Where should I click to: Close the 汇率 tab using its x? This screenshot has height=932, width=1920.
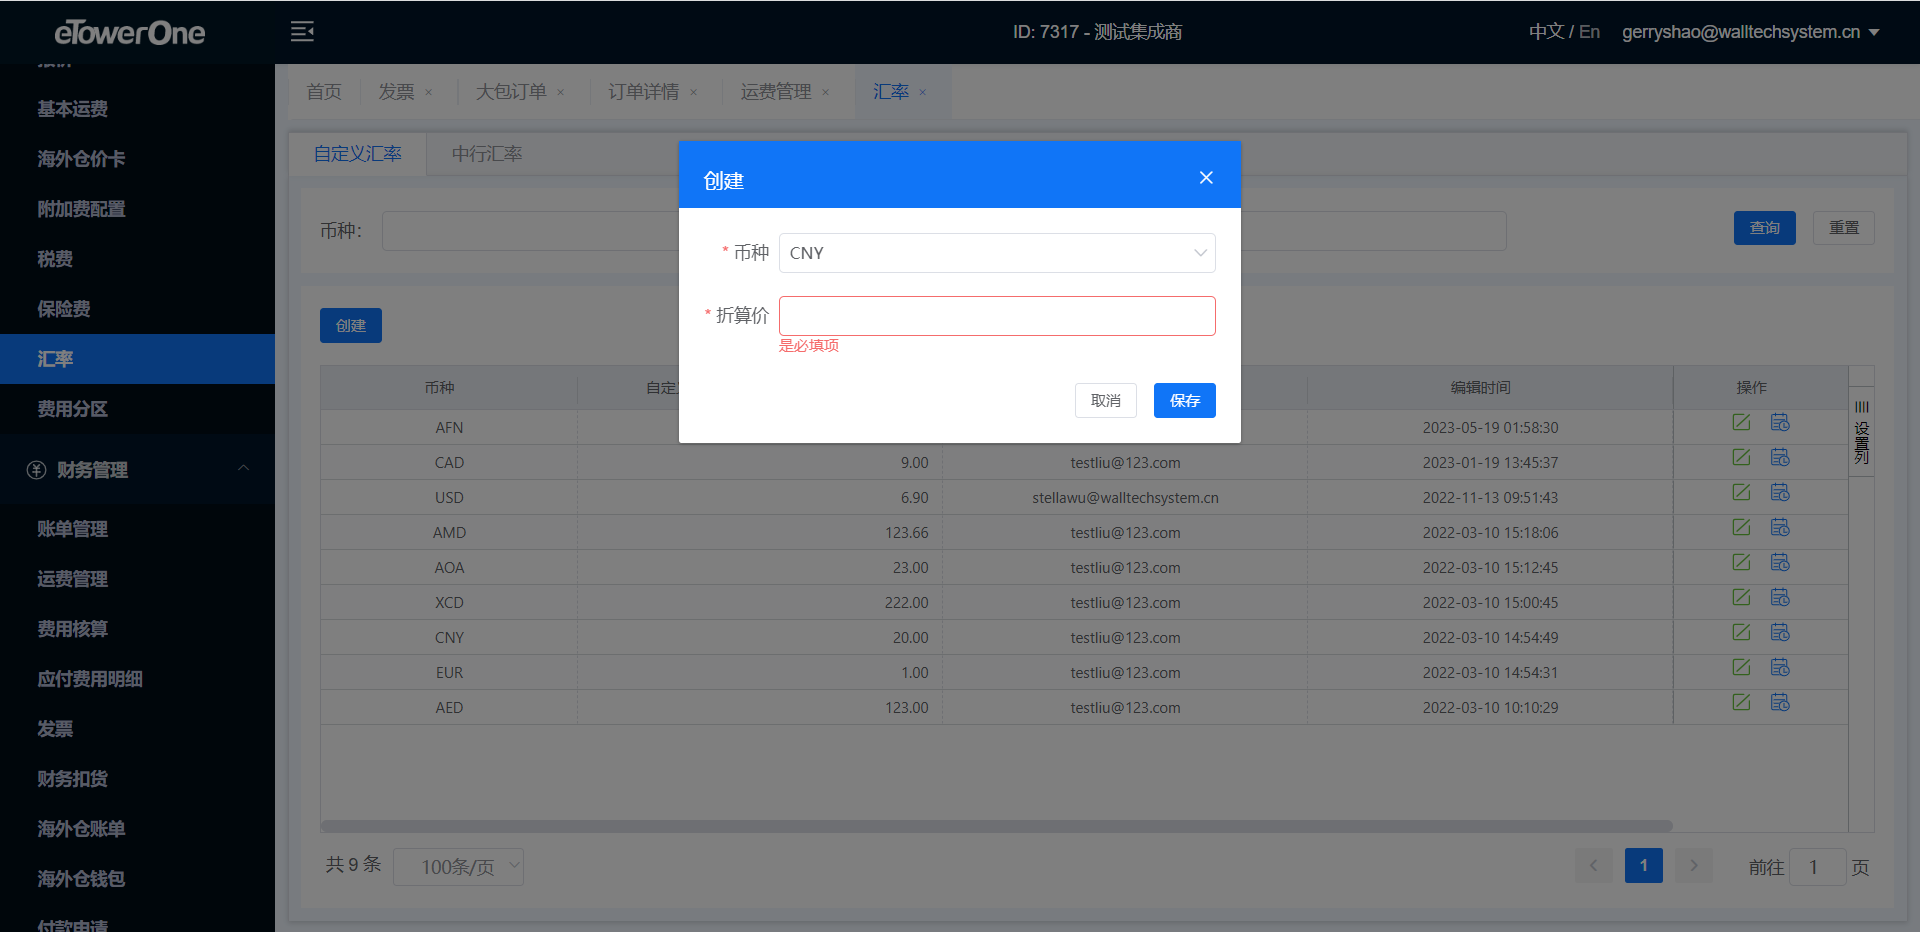click(x=923, y=93)
